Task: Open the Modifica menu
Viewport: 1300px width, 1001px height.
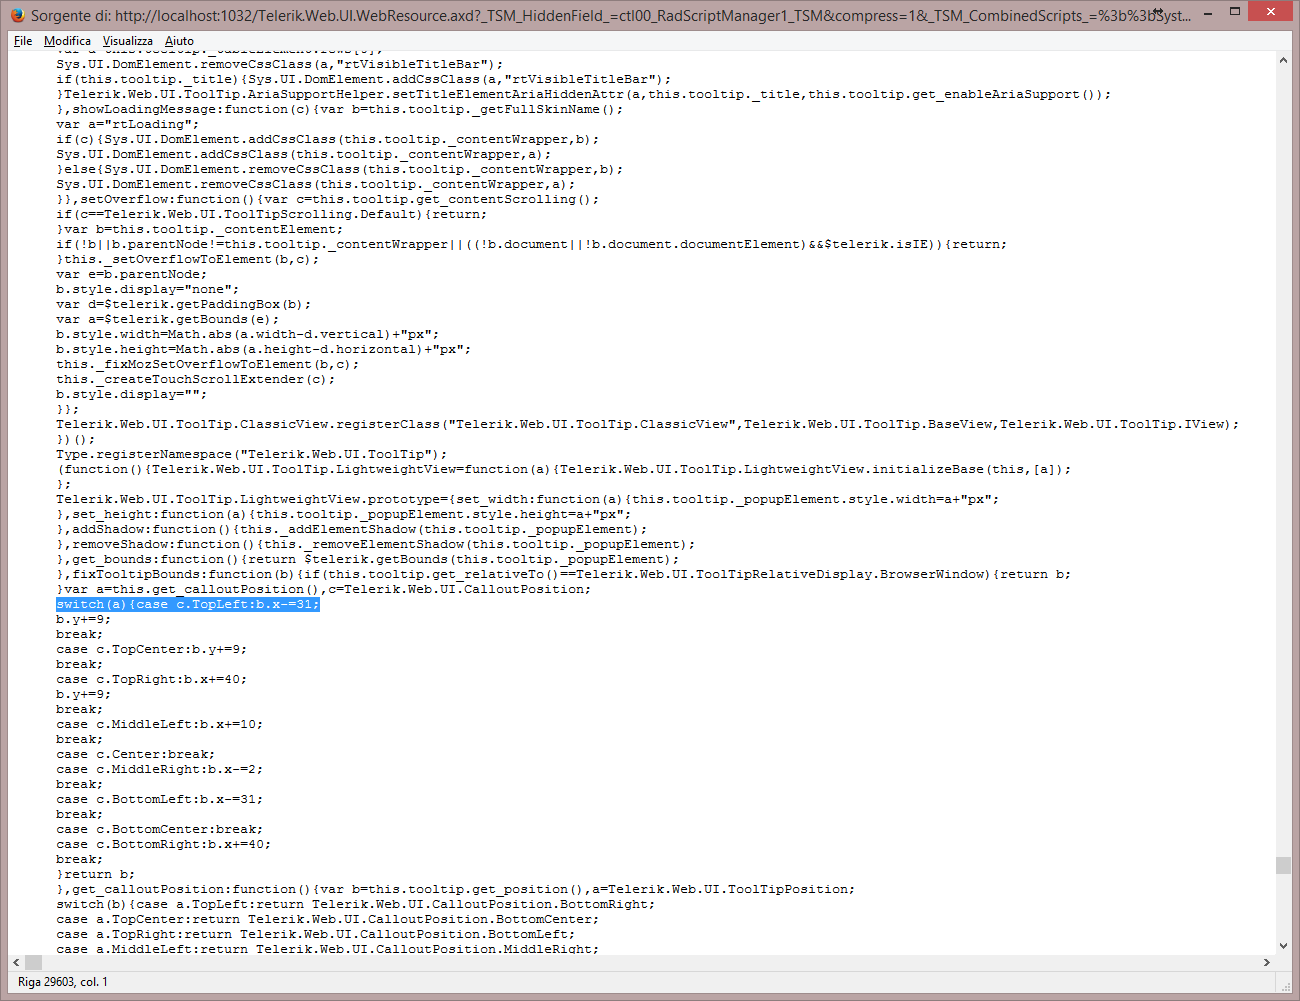Action: point(67,41)
